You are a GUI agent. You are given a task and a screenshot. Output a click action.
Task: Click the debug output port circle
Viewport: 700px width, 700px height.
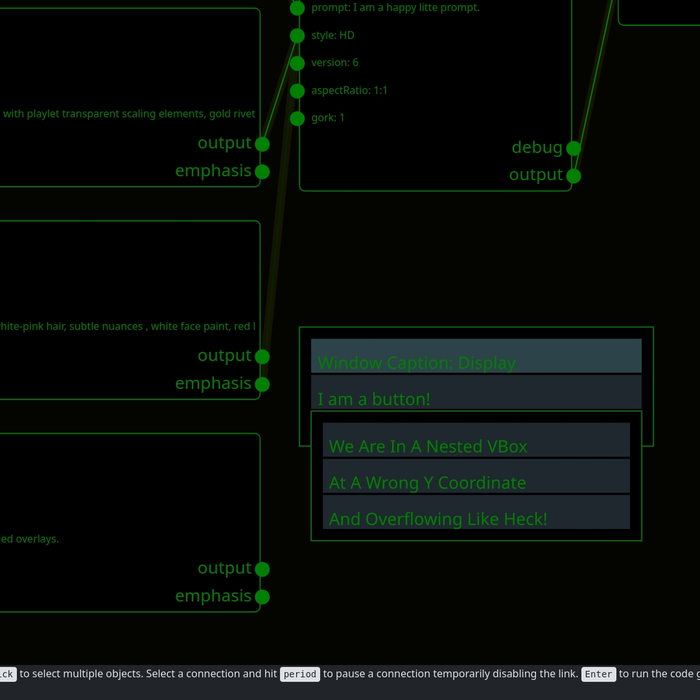(x=574, y=148)
